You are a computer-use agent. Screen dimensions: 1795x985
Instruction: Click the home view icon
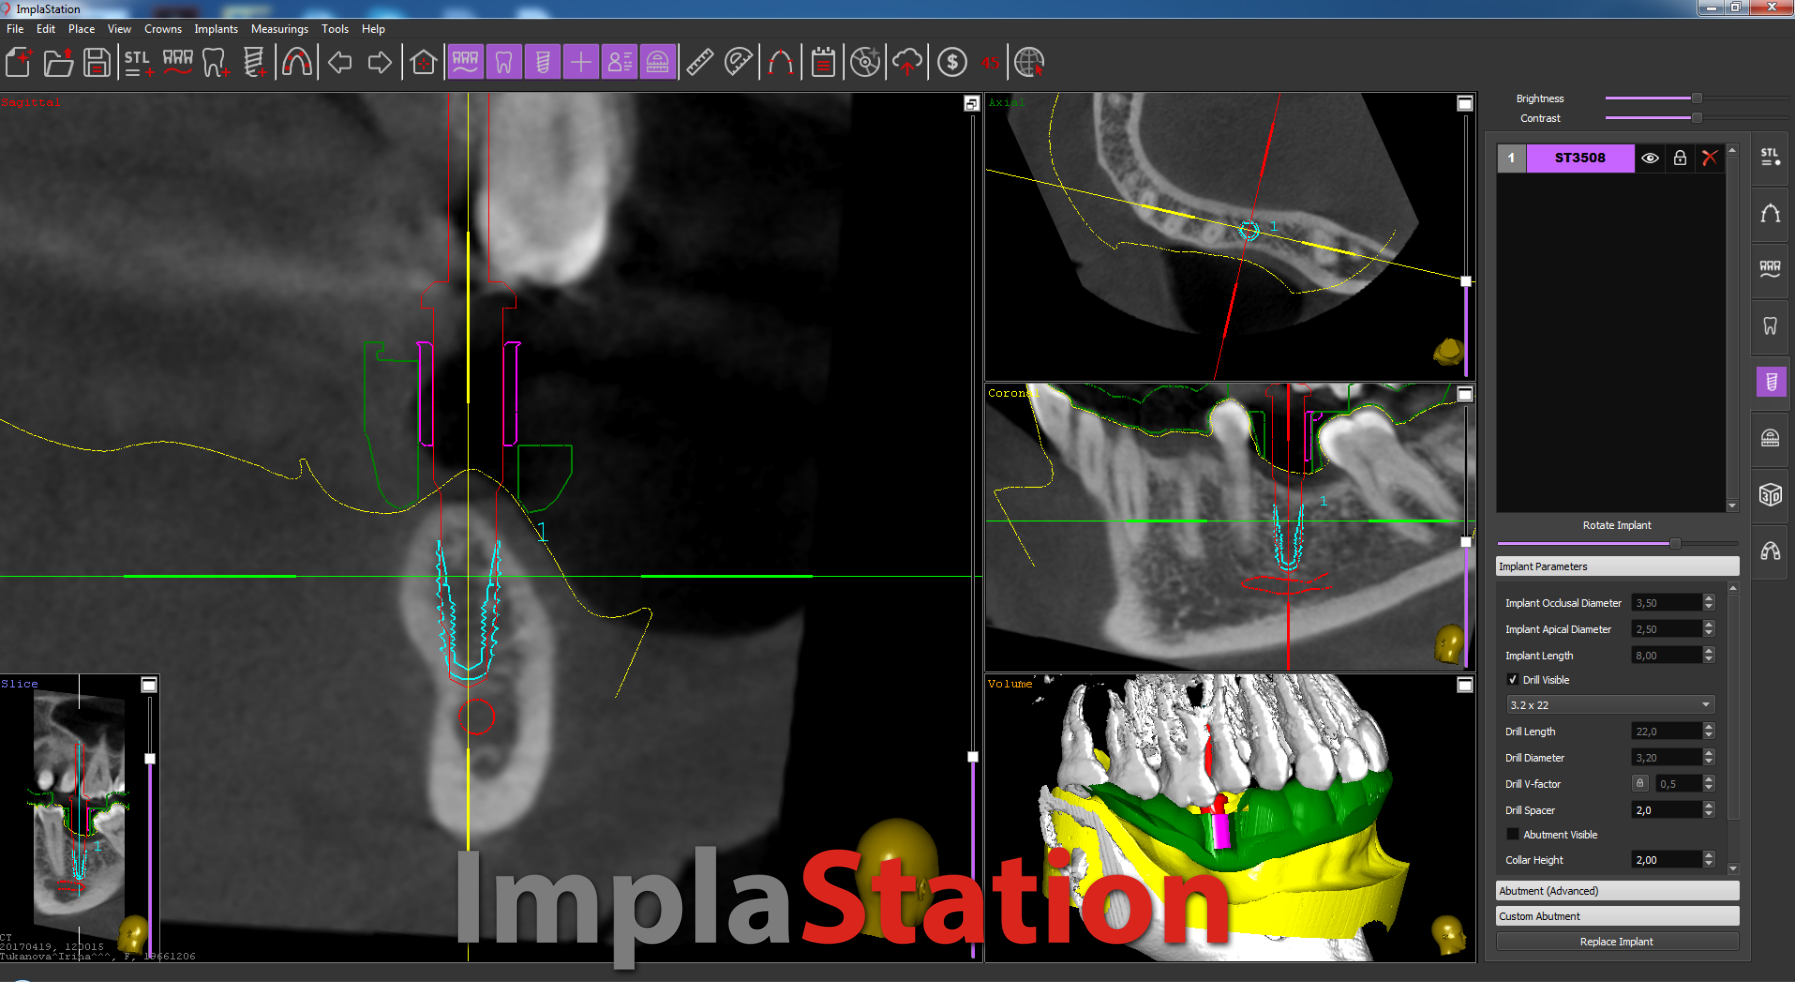[x=423, y=63]
